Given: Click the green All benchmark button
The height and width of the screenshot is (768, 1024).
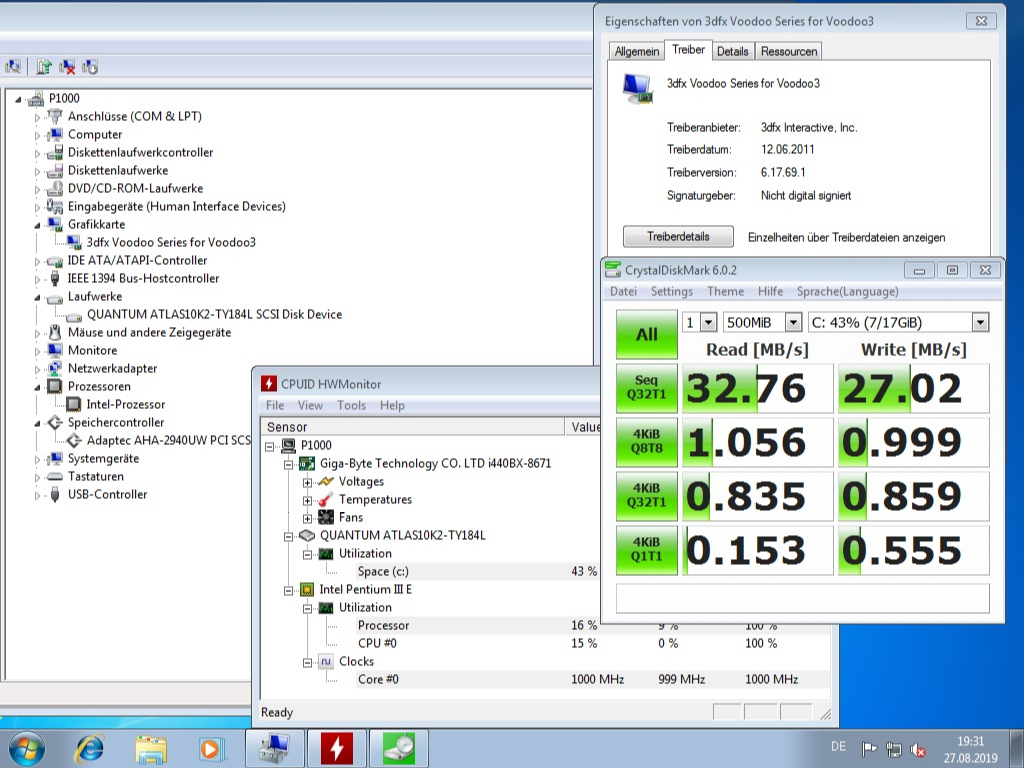Looking at the screenshot, I should pyautogui.click(x=647, y=334).
